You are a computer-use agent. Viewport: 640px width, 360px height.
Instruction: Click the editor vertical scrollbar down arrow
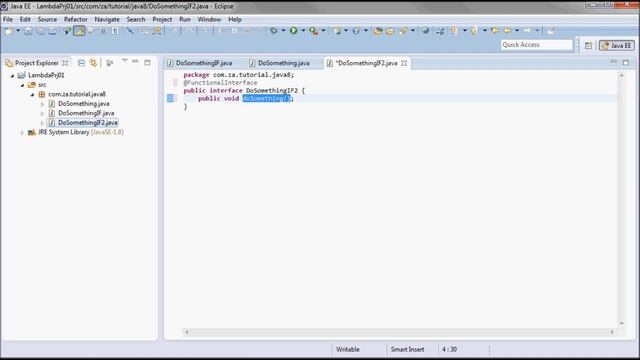[x=621, y=324]
